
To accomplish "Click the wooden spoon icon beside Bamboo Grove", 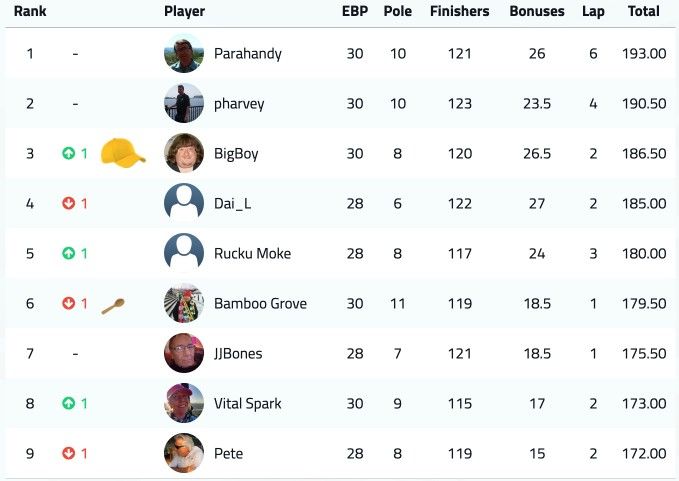I will point(113,306).
